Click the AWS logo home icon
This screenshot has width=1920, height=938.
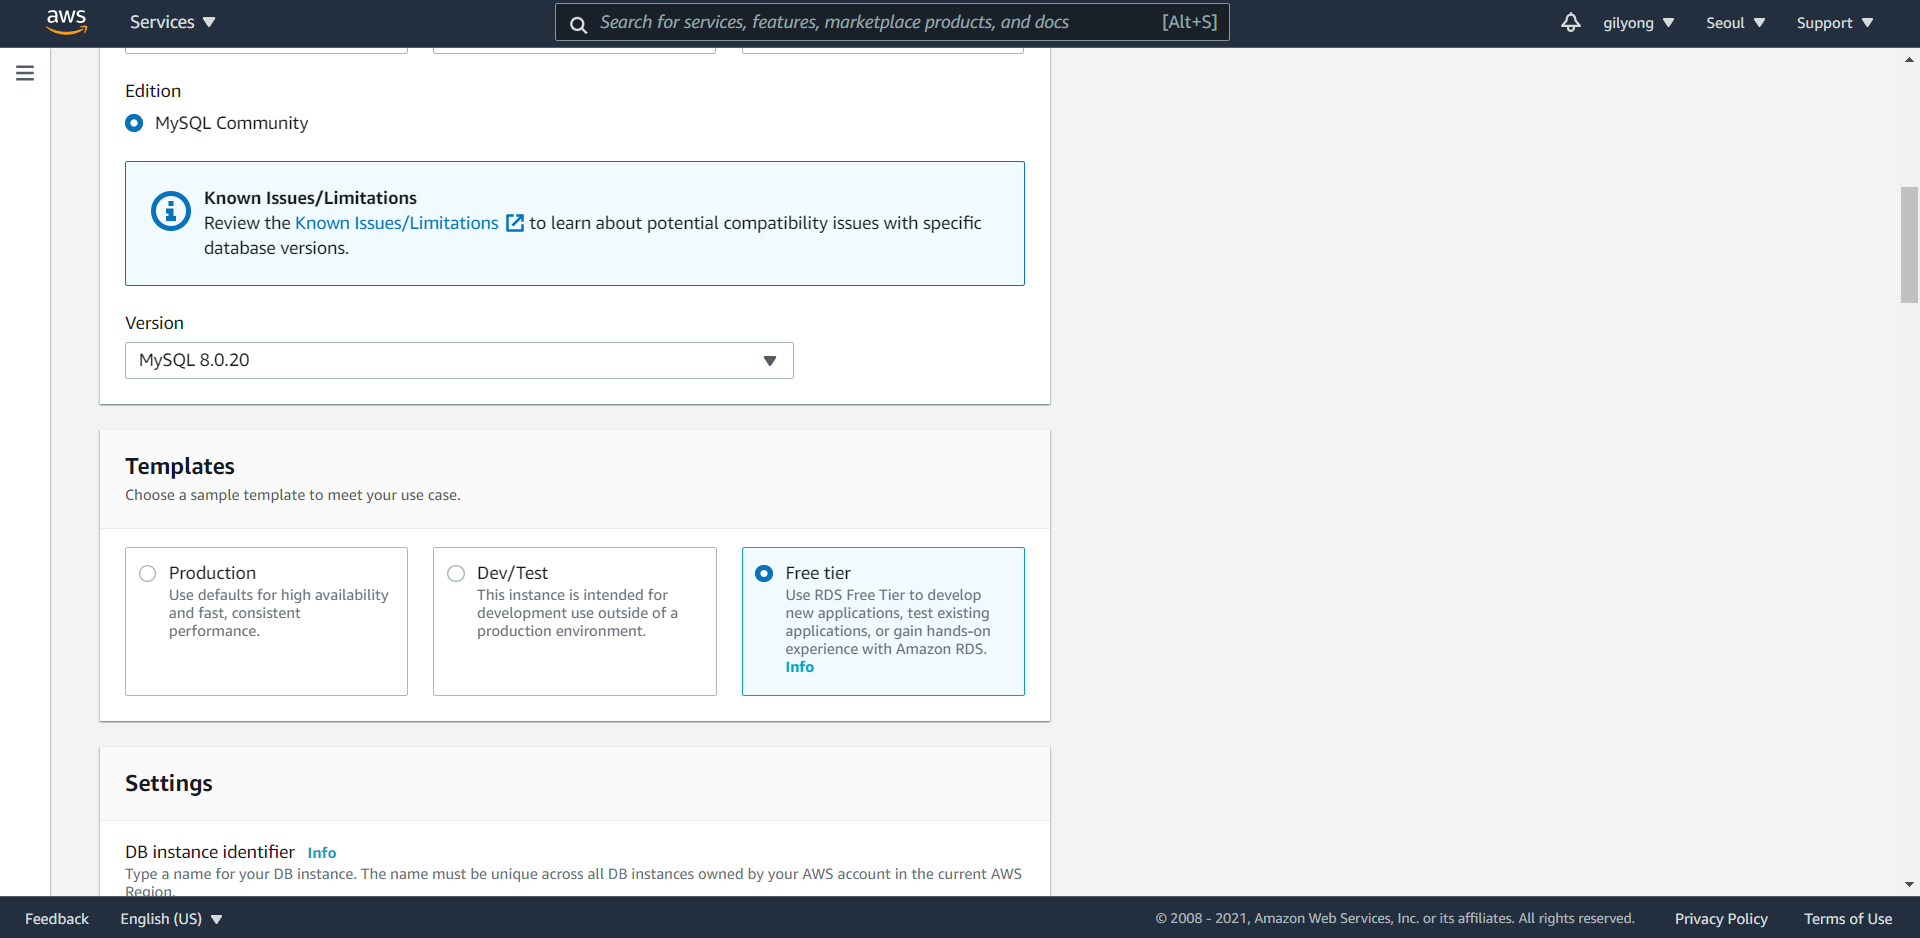point(66,22)
